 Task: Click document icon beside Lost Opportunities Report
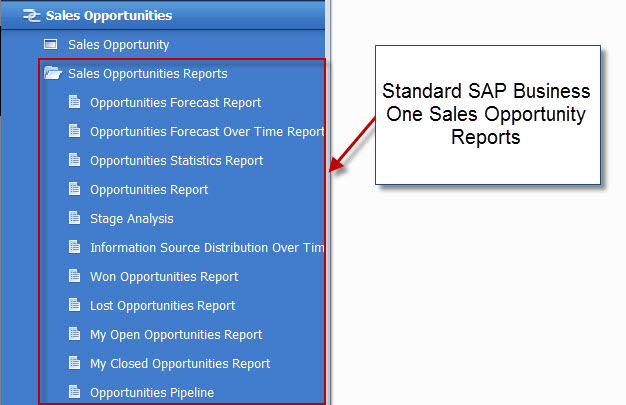coord(74,305)
